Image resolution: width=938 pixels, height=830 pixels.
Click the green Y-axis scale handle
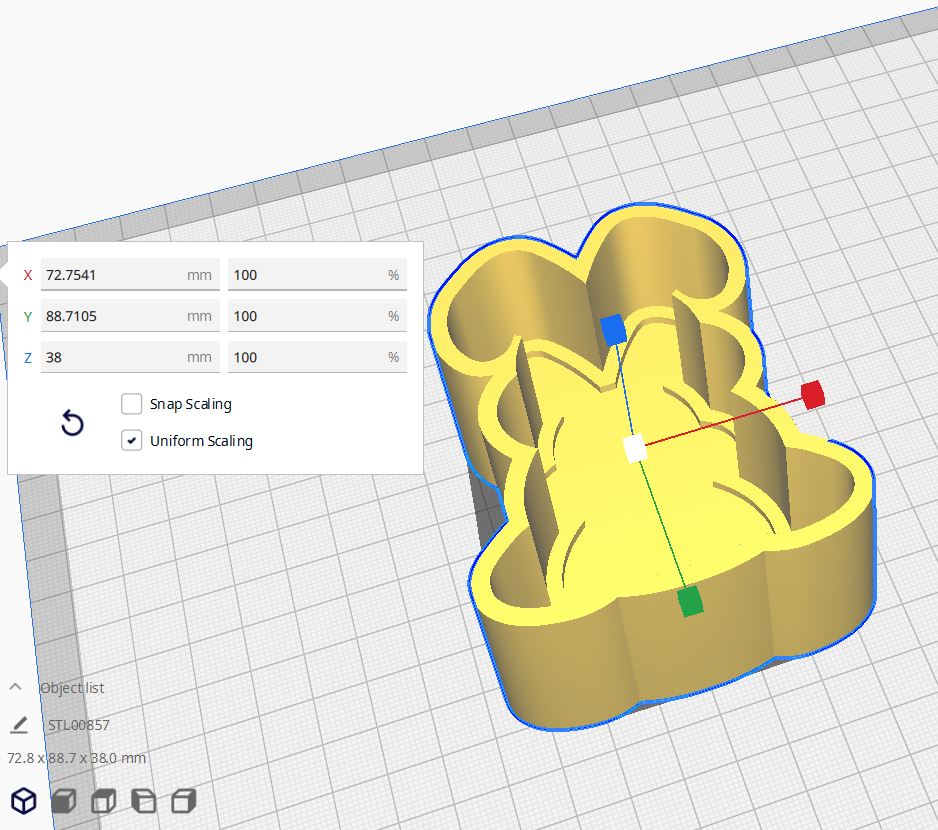(x=688, y=601)
